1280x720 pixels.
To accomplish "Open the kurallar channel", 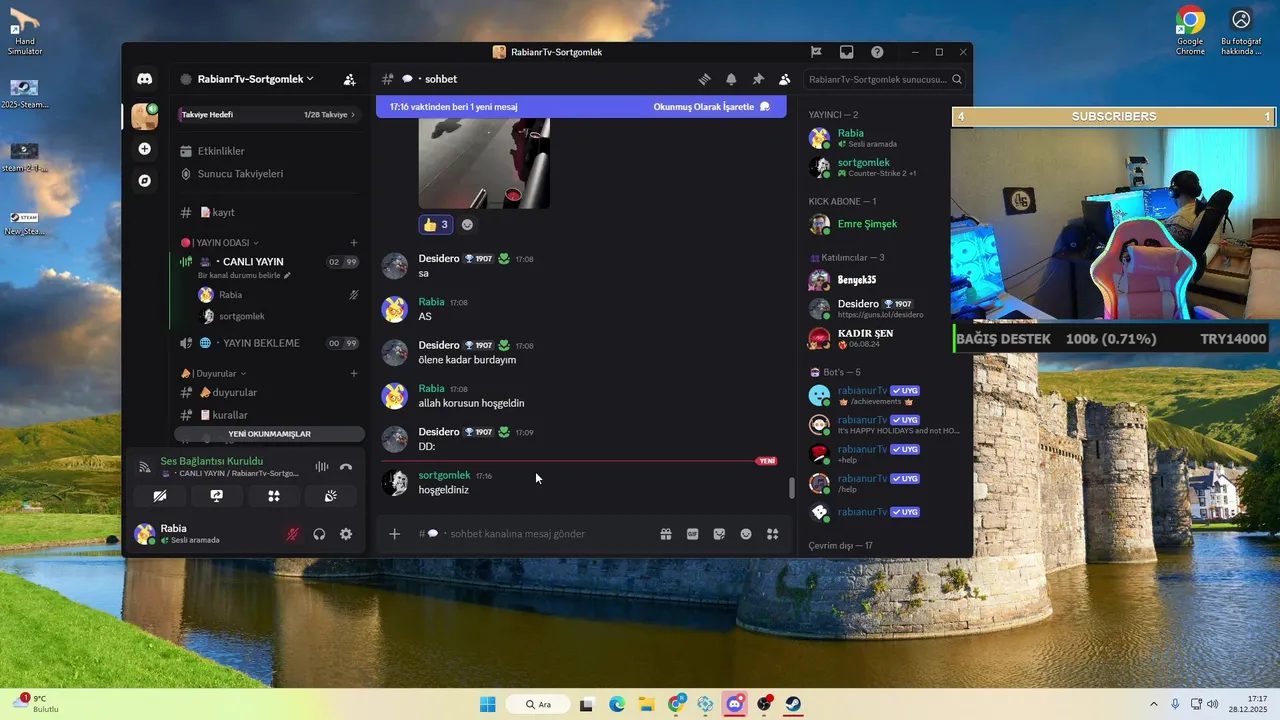I will tap(268, 415).
